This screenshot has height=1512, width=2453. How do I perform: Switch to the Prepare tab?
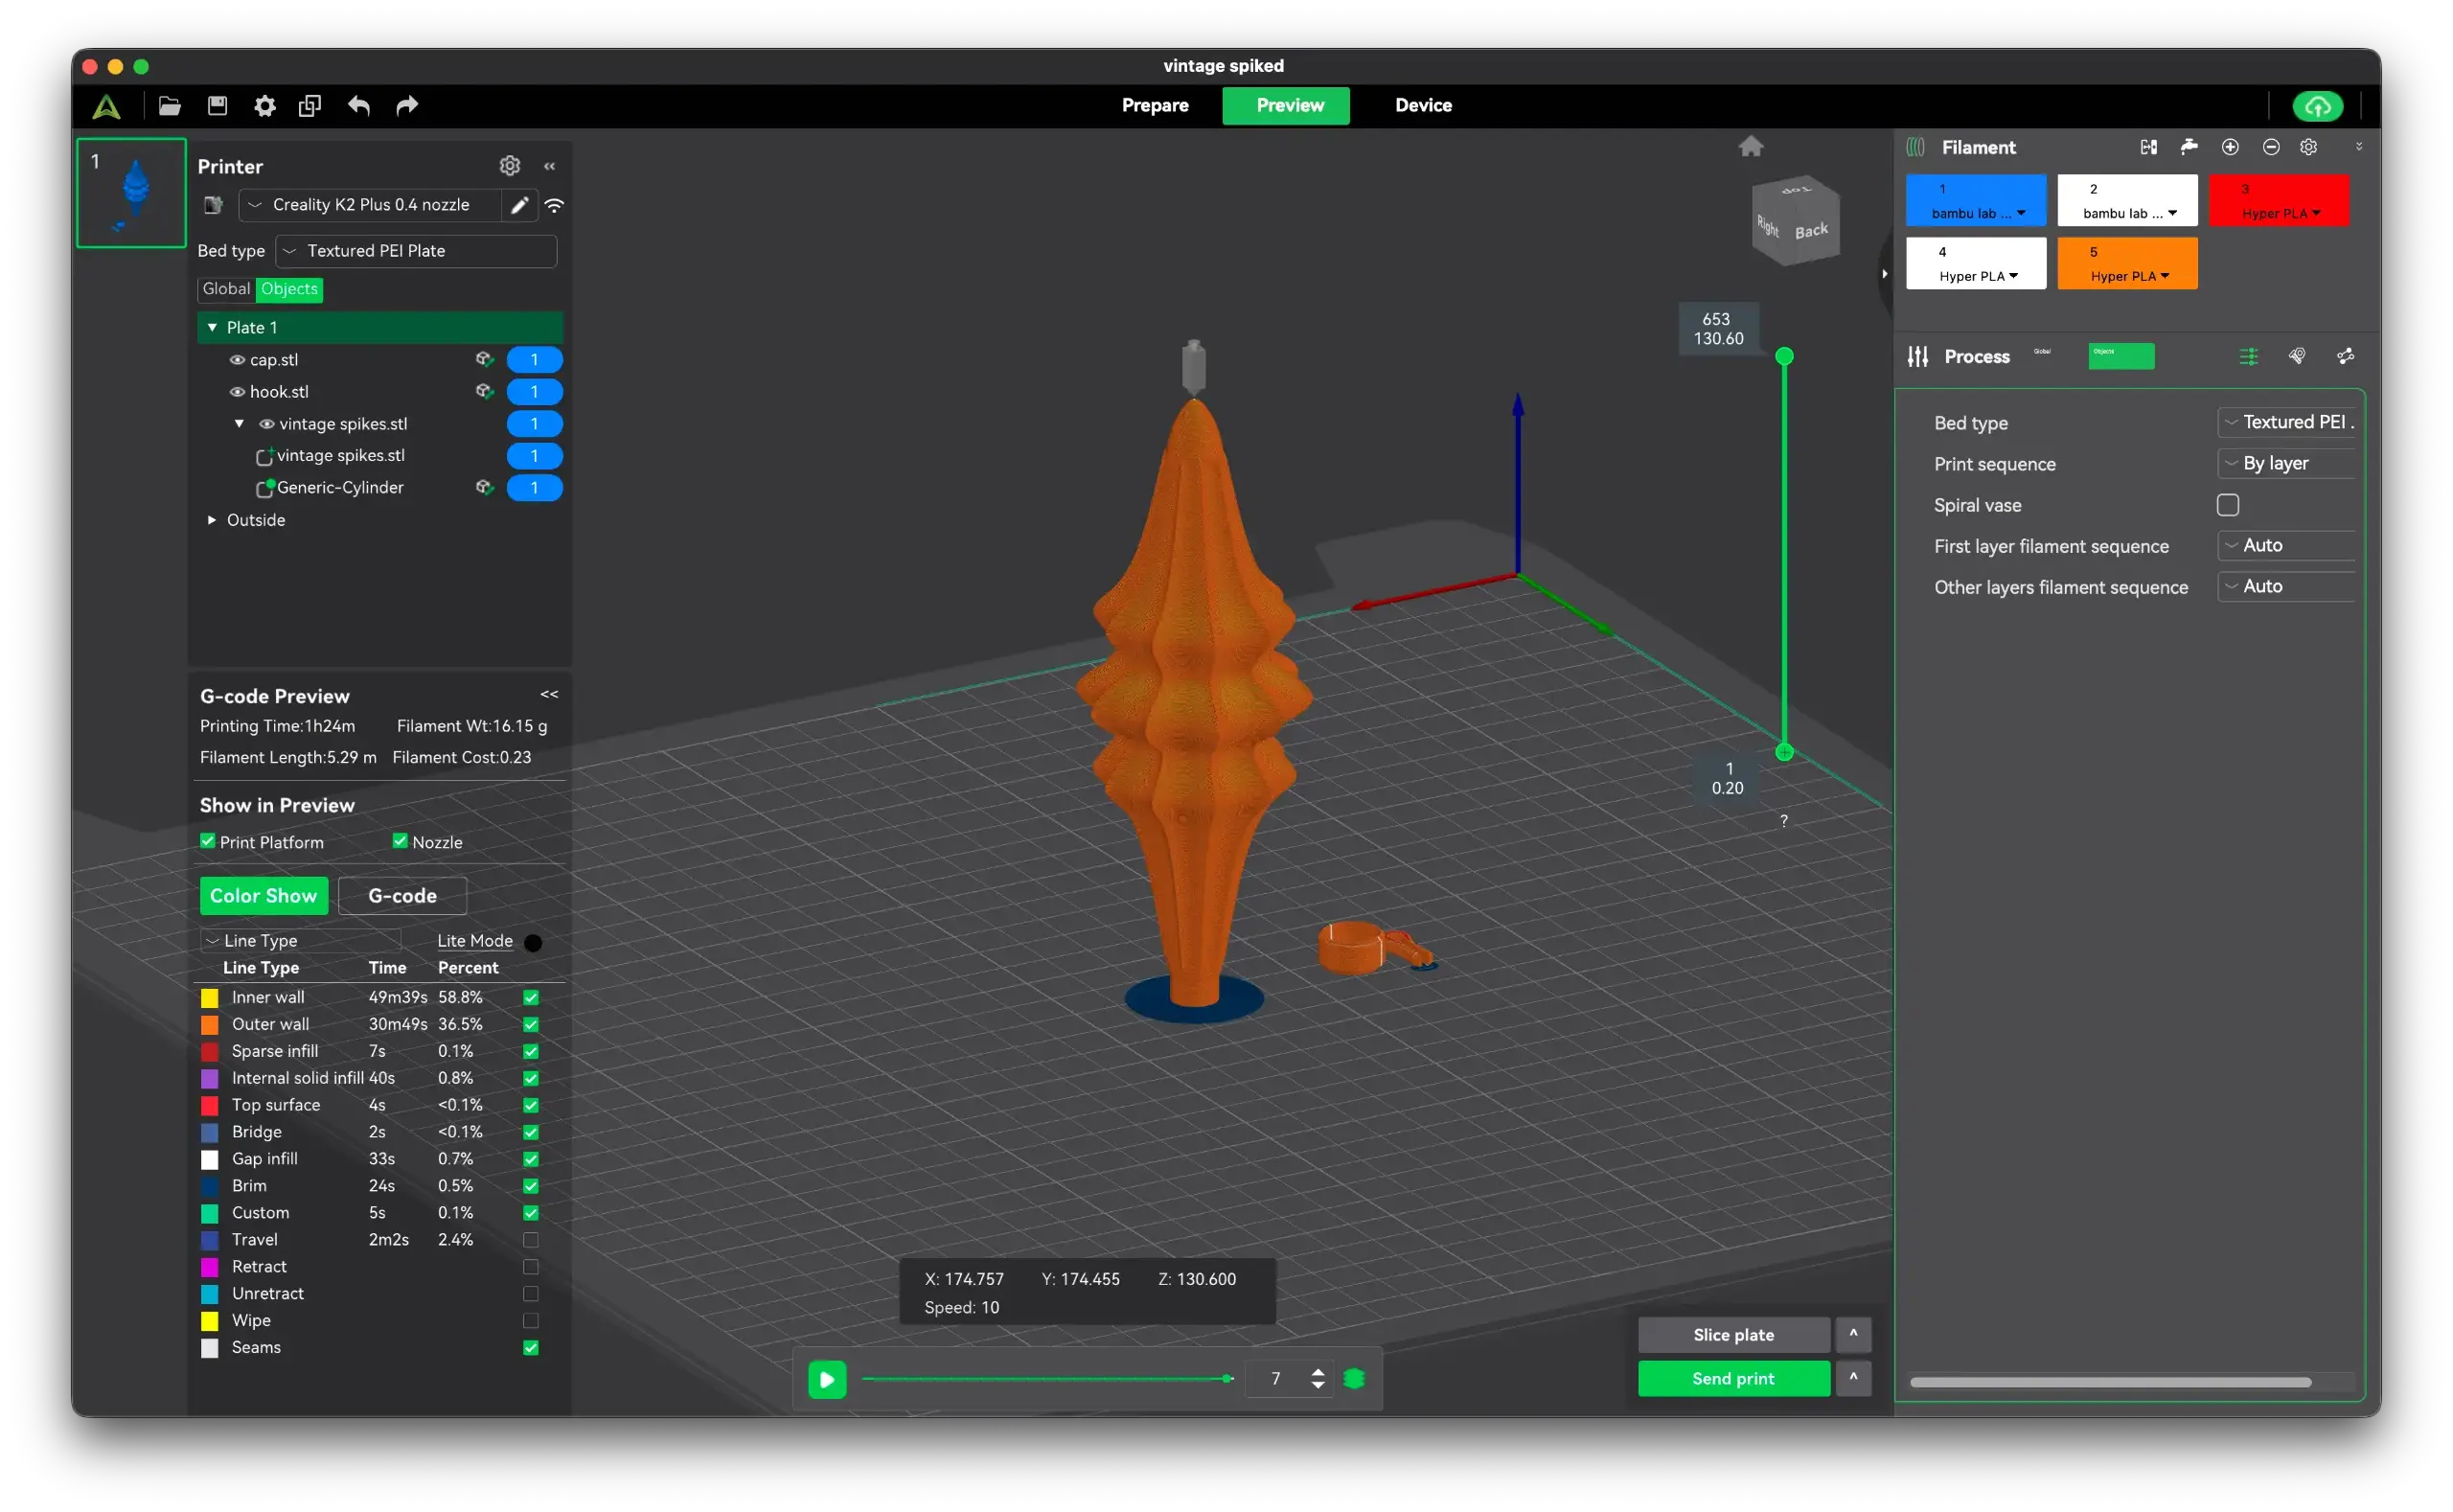tap(1154, 105)
